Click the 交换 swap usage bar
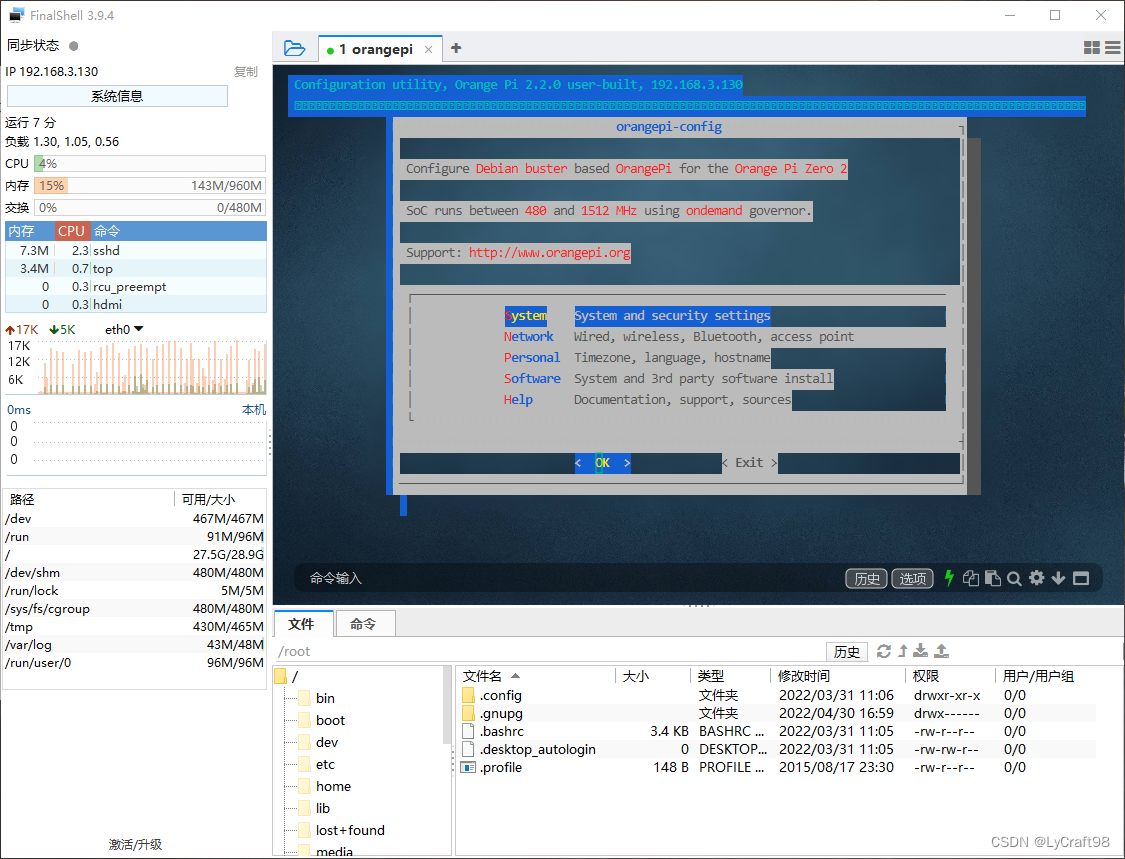Screen dimensions: 1125x859 [150, 208]
